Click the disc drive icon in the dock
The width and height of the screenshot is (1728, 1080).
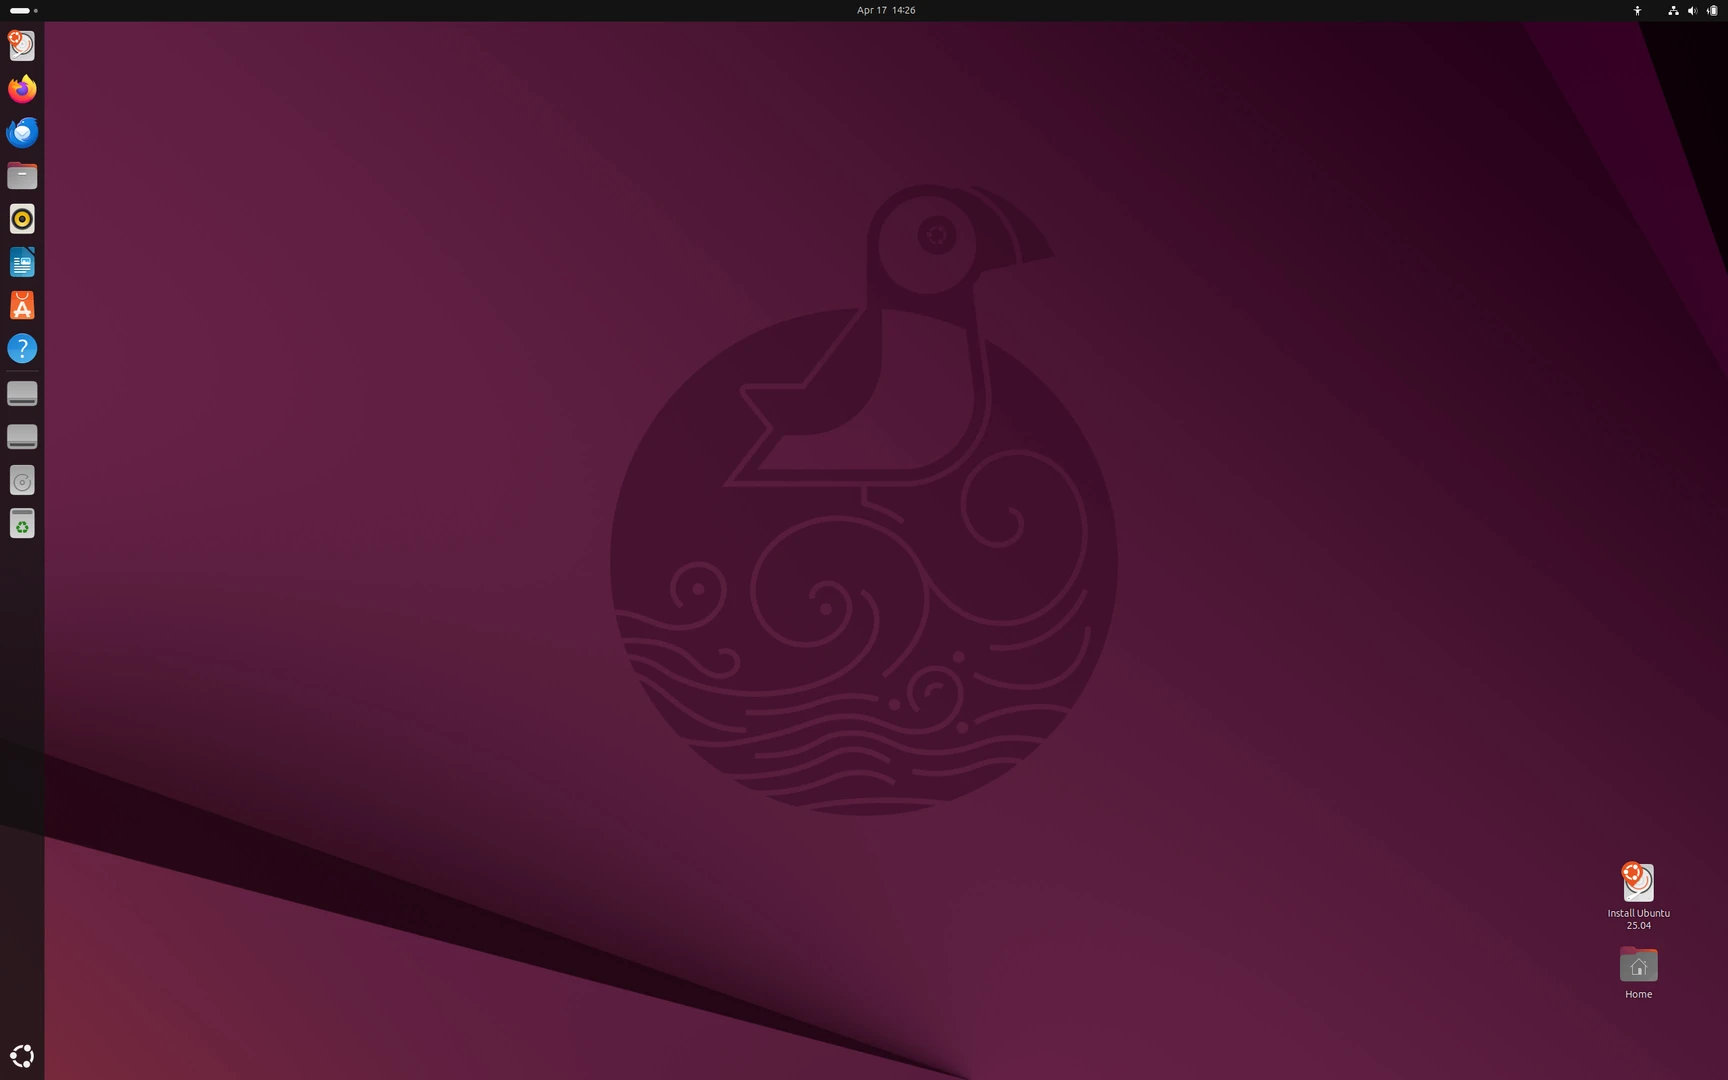pyautogui.click(x=22, y=481)
